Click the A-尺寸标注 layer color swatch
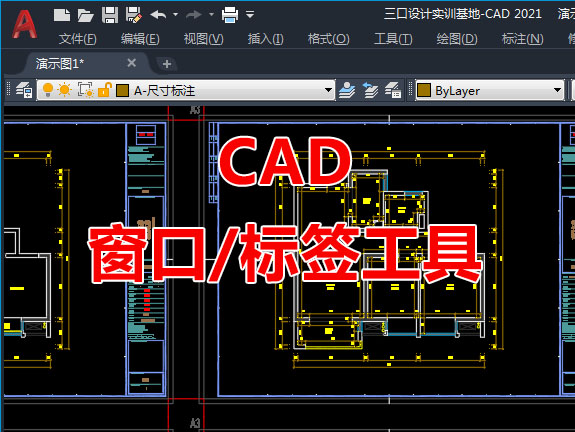The width and height of the screenshot is (575, 432). pyautogui.click(x=122, y=90)
